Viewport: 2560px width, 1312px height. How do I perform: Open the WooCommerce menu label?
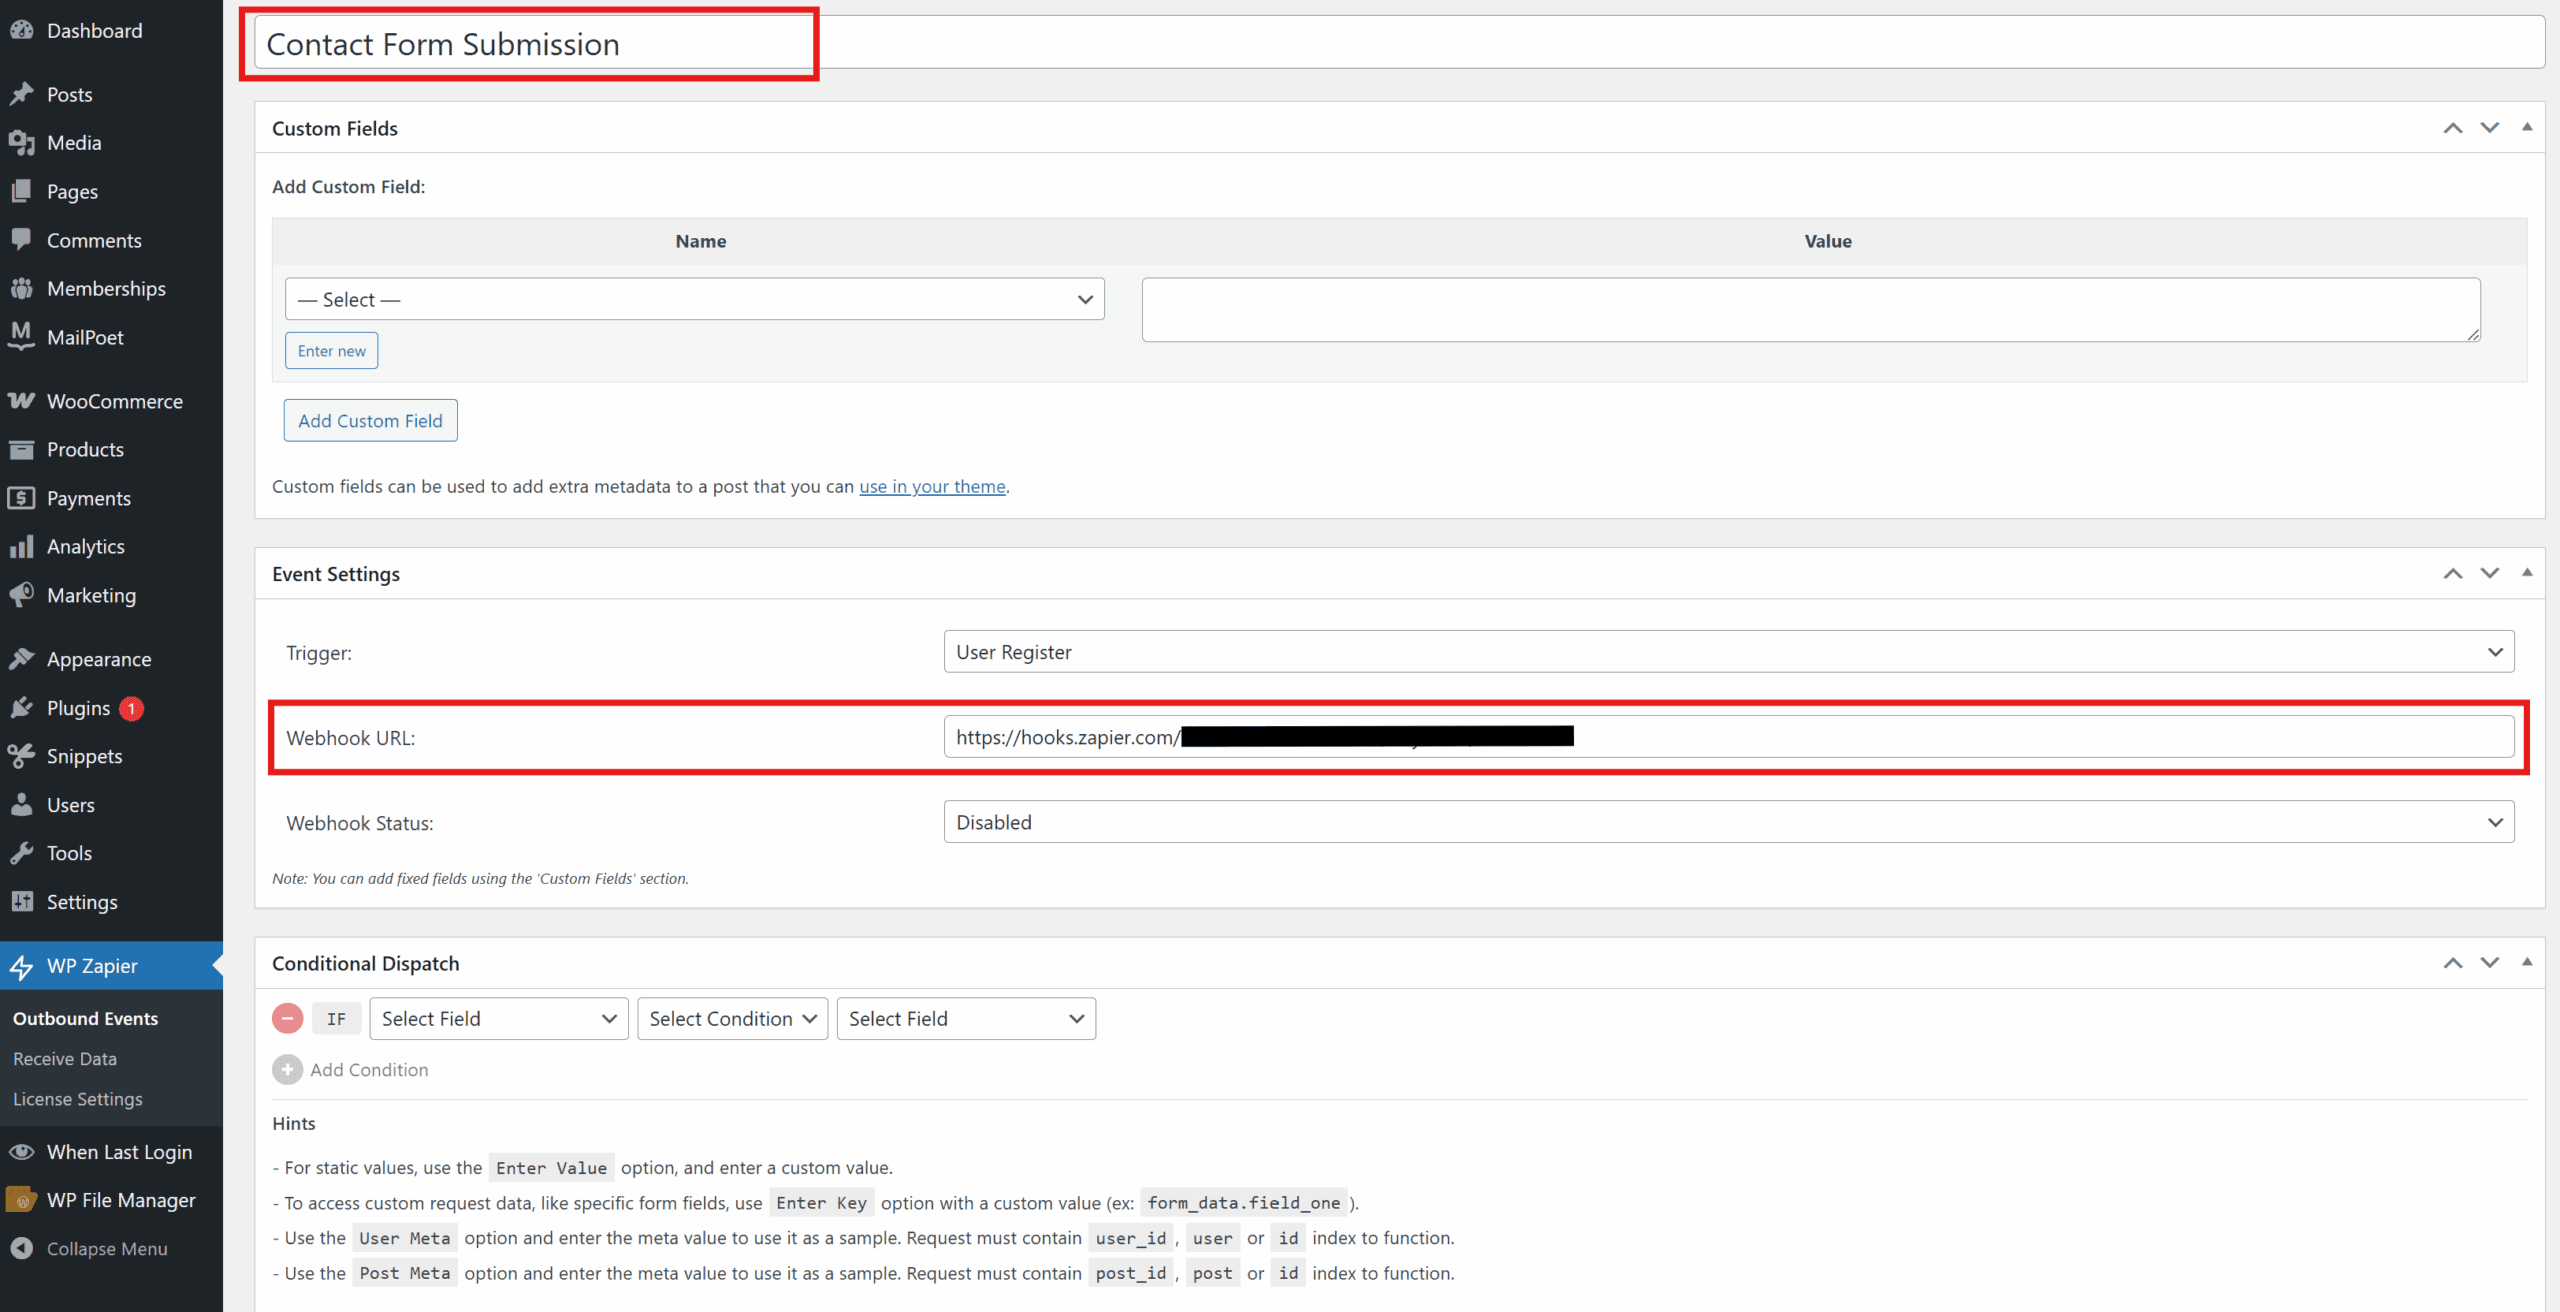pos(115,401)
